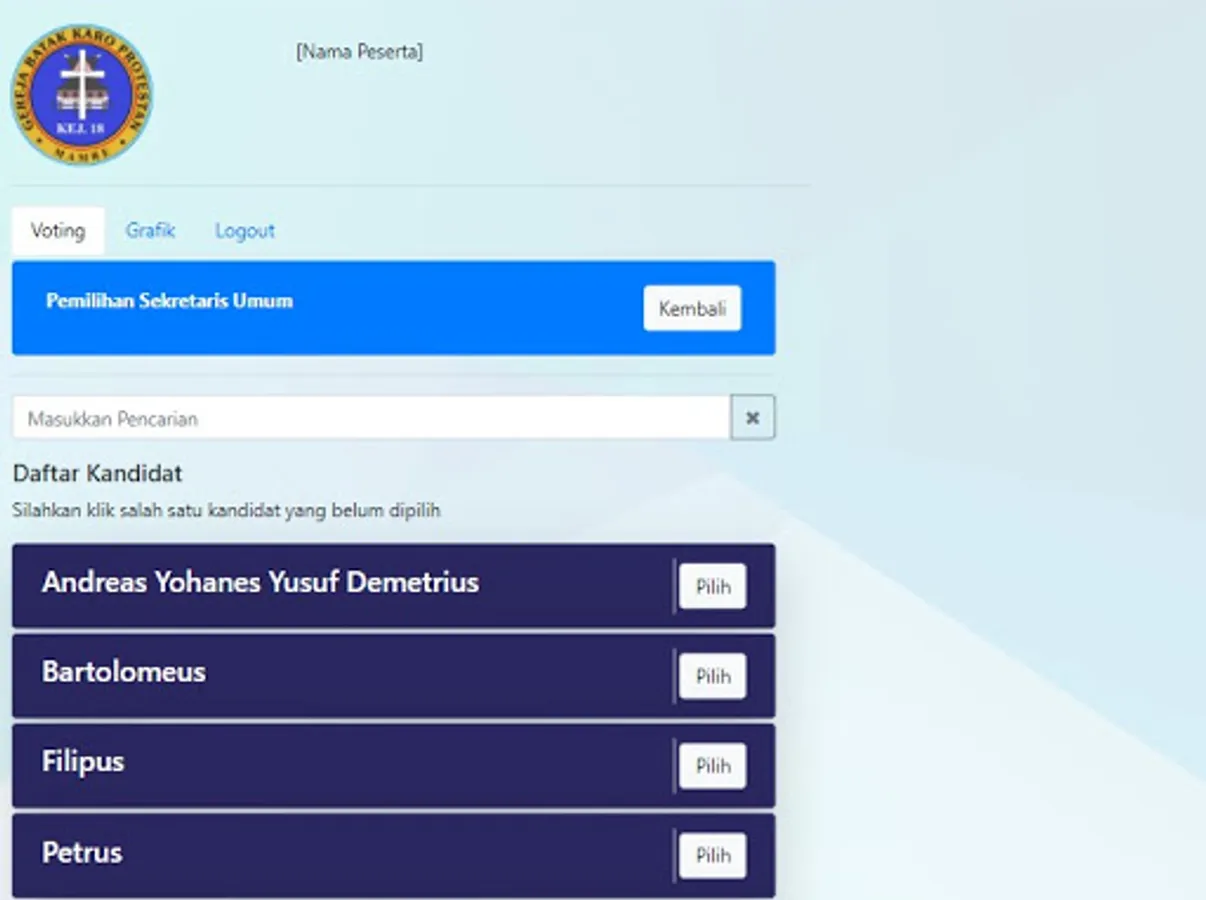1206x900 pixels.
Task: Click the Daftar Kandidat heading
Action: (98, 472)
